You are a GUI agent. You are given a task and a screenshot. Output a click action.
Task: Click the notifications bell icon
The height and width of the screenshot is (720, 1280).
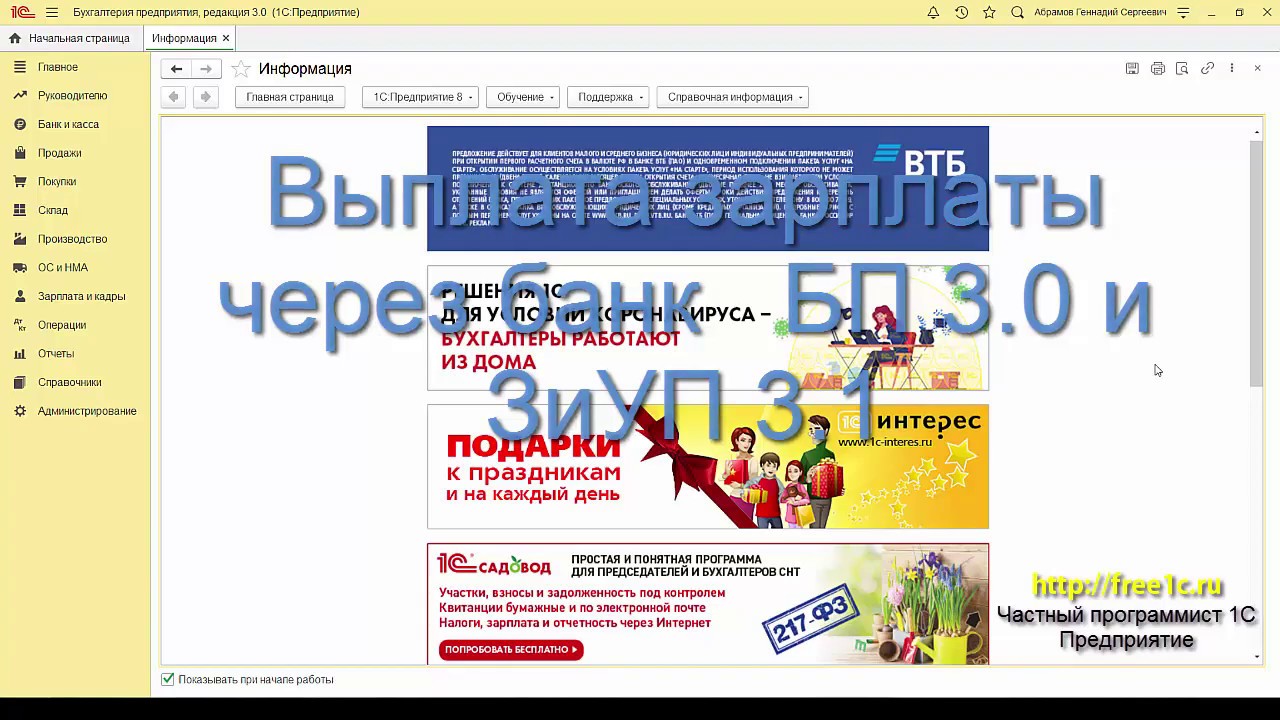click(933, 12)
